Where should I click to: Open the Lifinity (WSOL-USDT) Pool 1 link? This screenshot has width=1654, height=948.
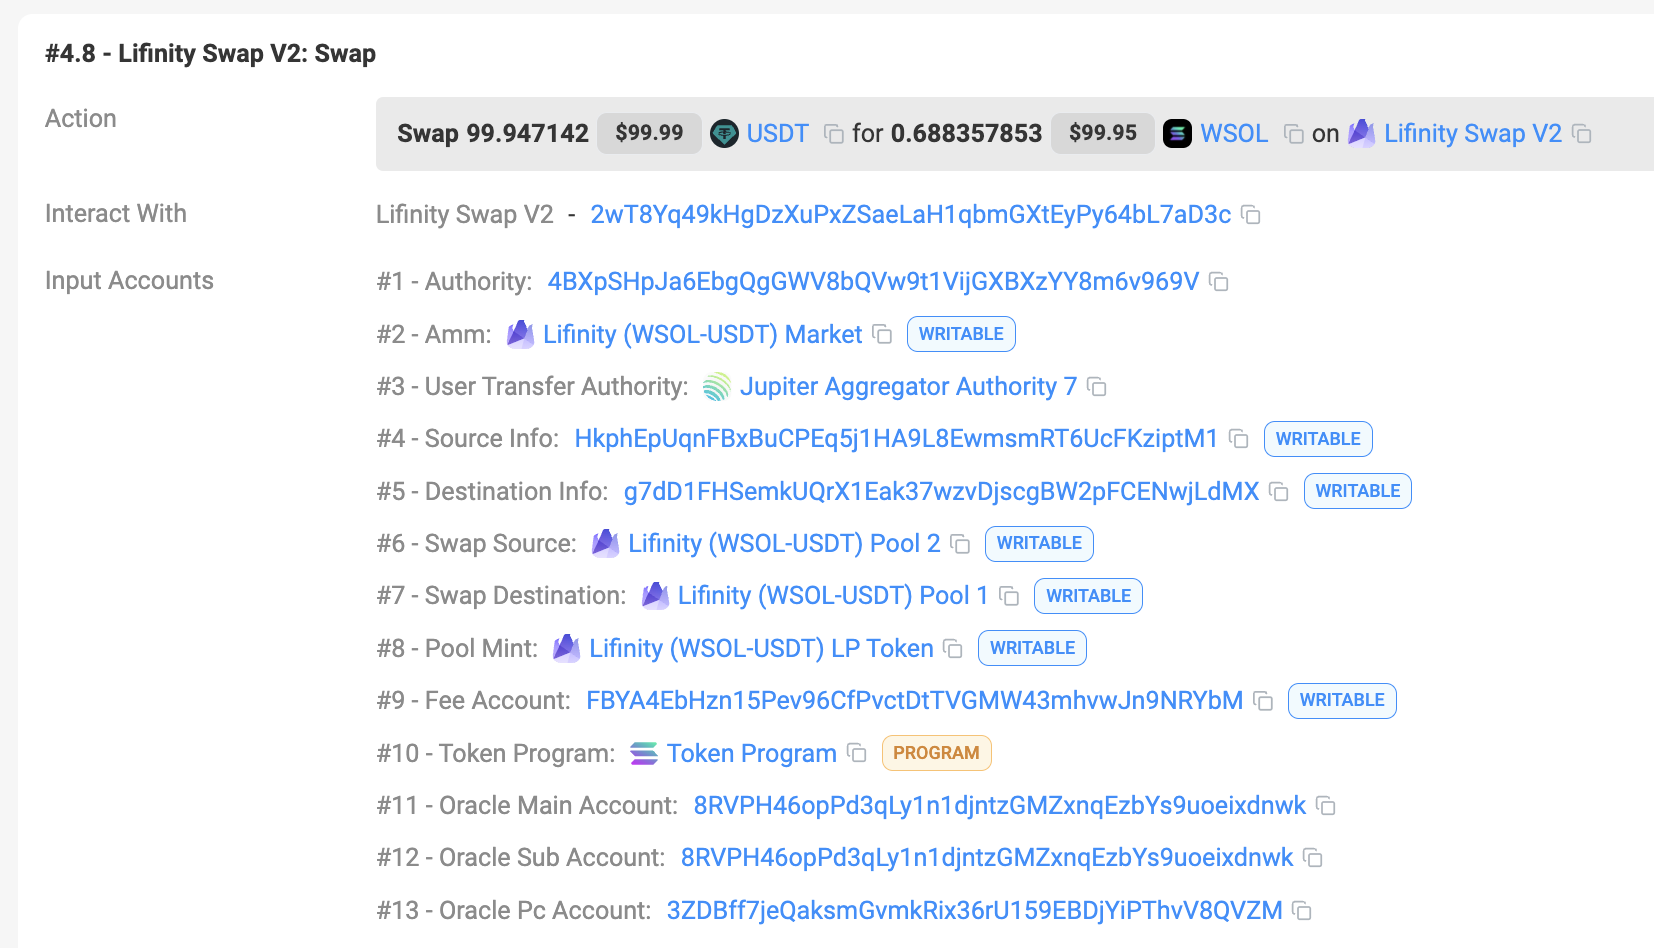click(830, 595)
